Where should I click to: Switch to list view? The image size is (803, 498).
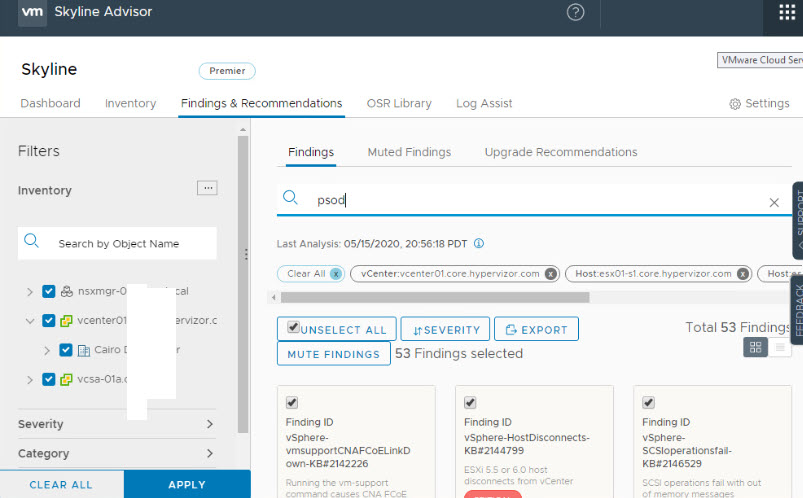780,347
